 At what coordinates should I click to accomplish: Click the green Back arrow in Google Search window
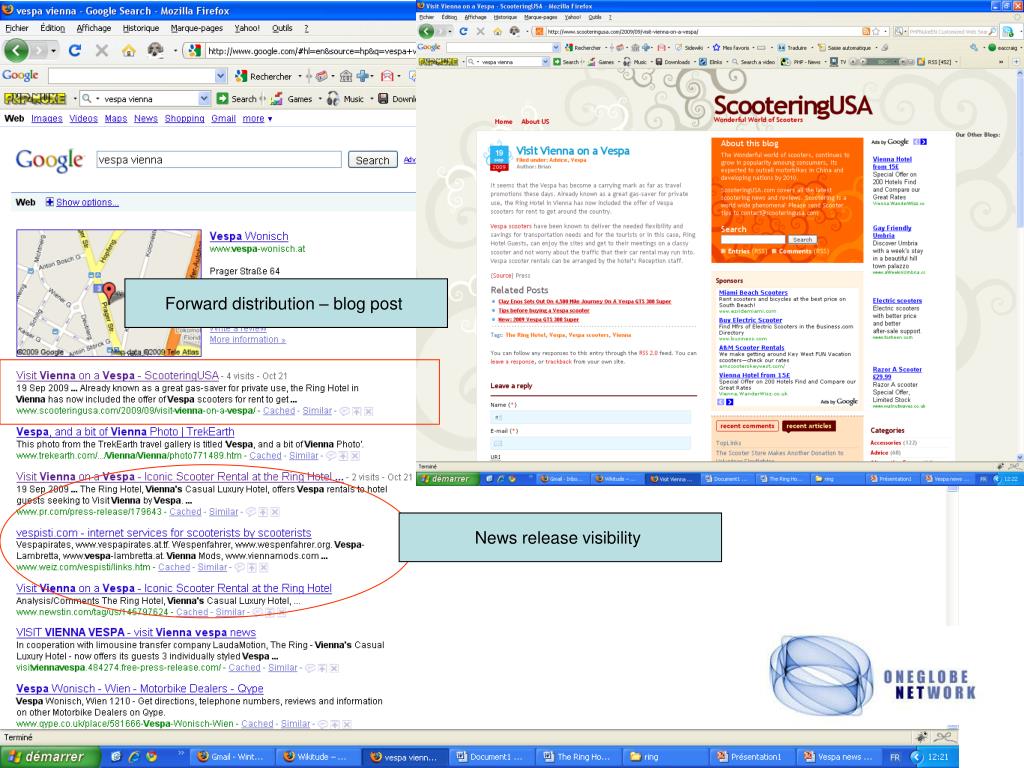(x=16, y=50)
